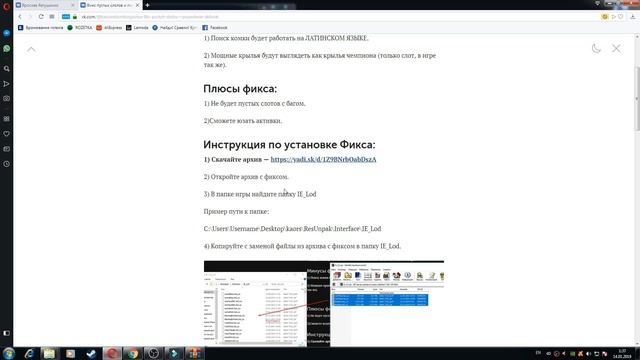Viewport: 640px width, 360px height.
Task: Open the system tray clock
Action: click(622, 354)
